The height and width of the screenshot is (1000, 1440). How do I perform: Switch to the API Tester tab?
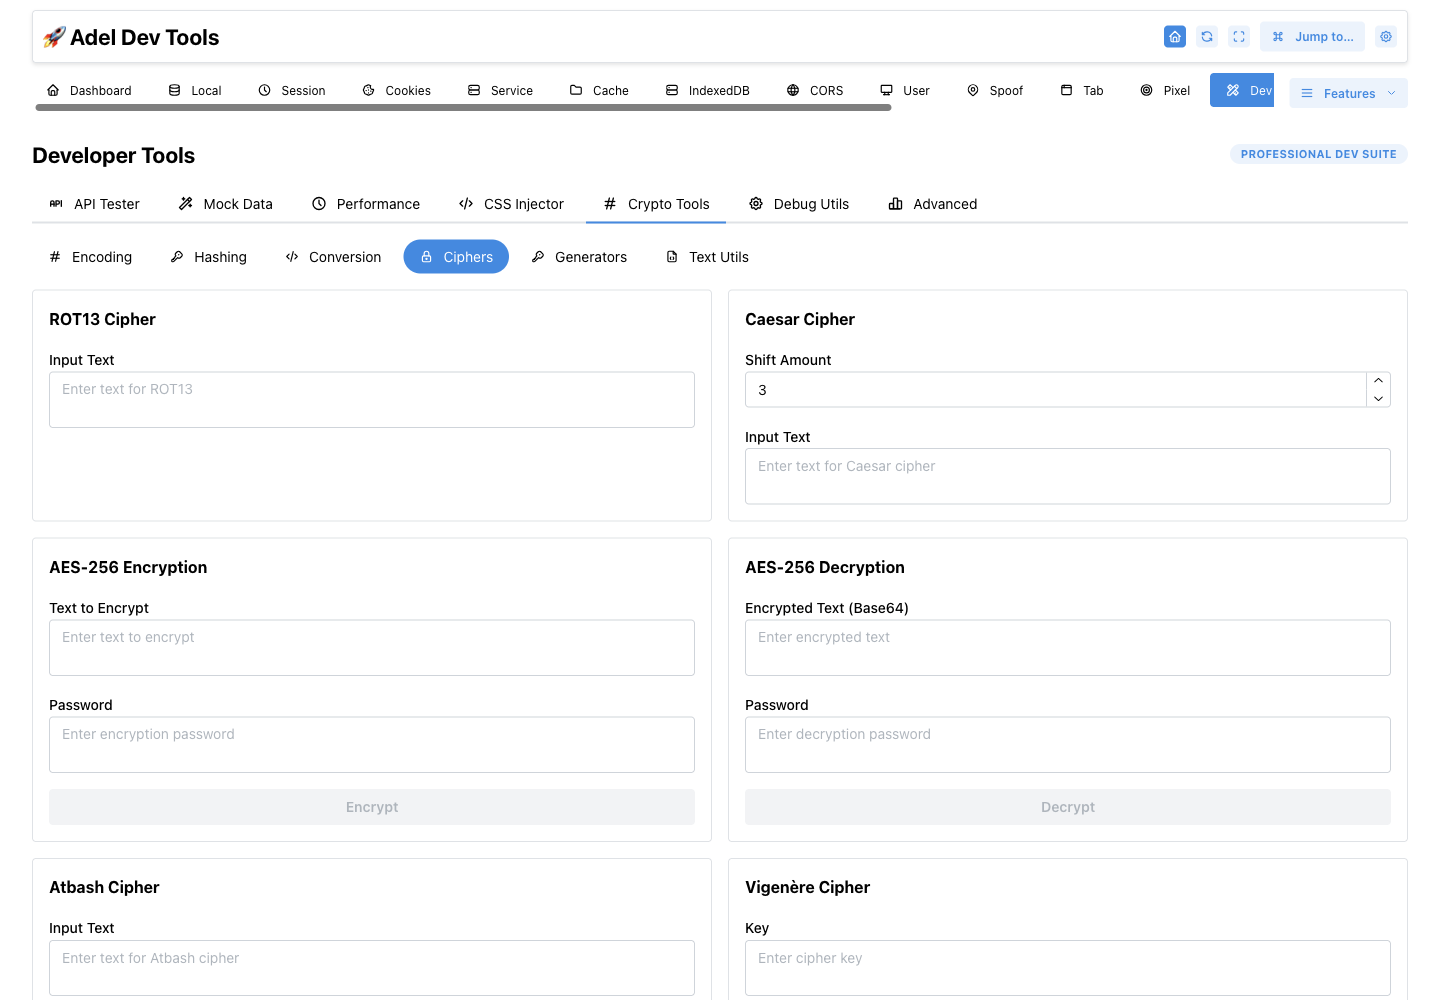(94, 204)
